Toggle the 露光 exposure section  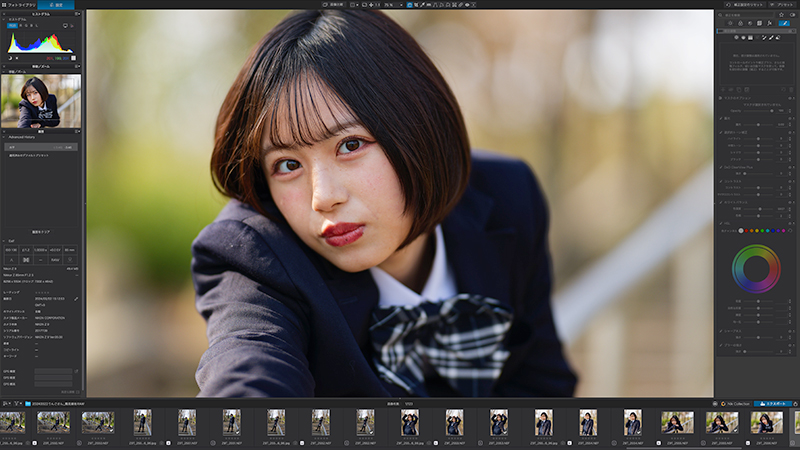(721, 118)
